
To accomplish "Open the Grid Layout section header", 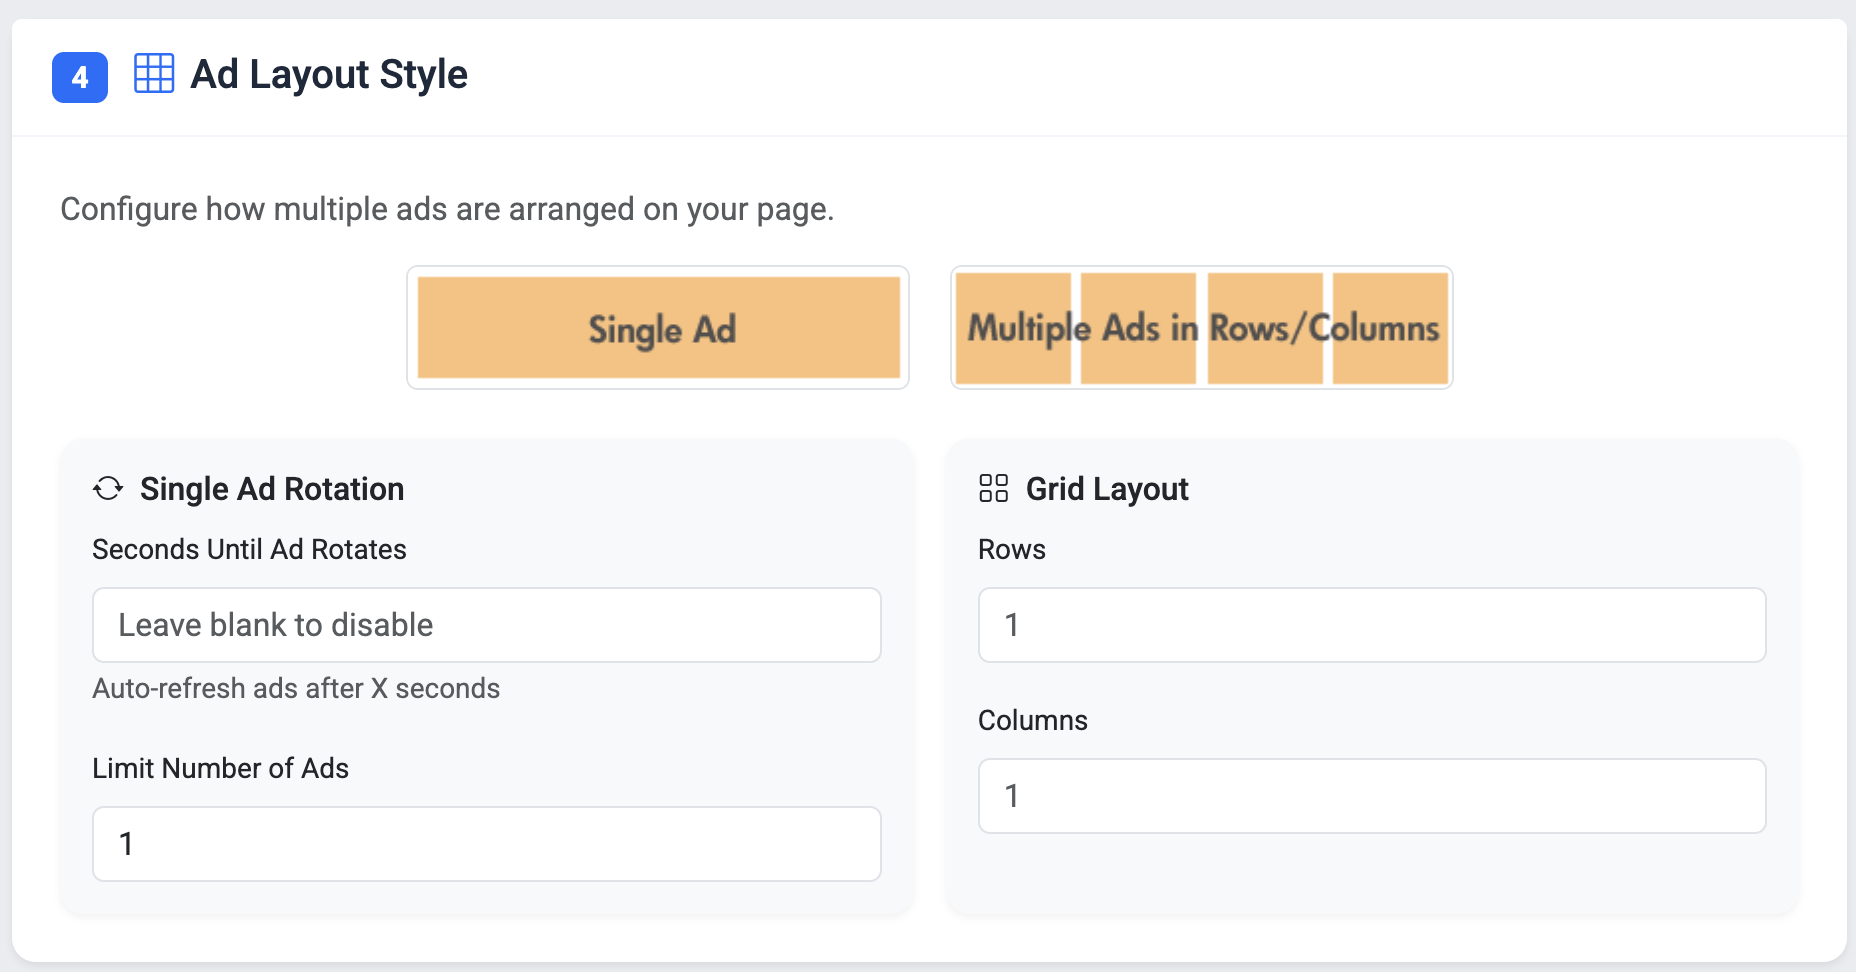I will 1107,489.
